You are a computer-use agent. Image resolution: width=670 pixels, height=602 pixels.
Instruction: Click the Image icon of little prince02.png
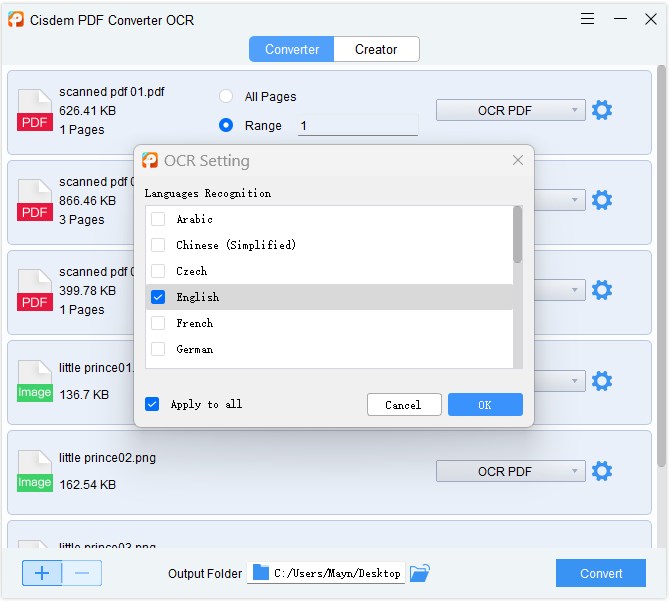click(35, 471)
